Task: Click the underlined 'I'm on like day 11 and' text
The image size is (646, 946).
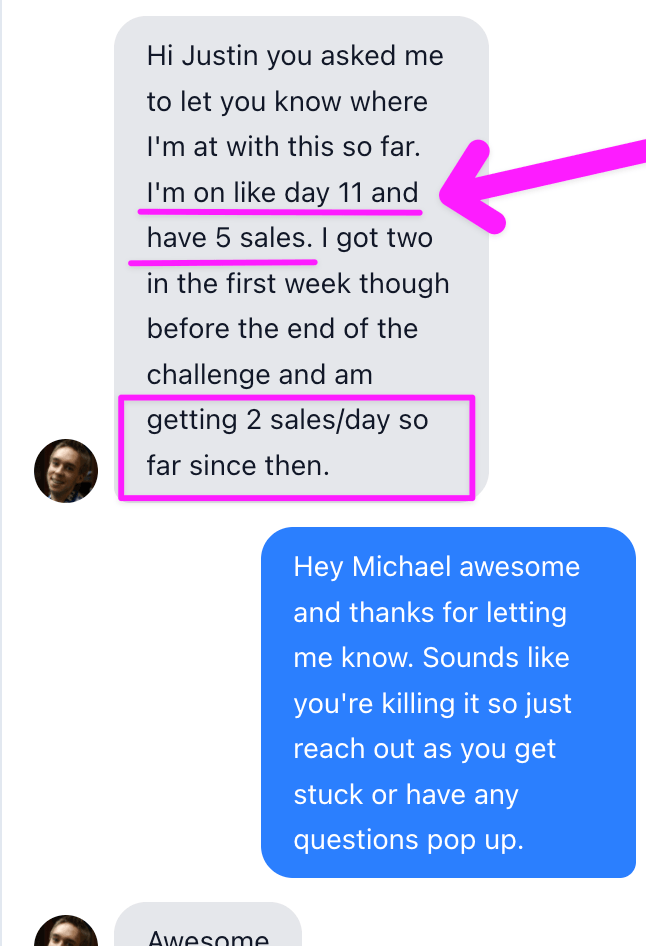Action: 282,192
